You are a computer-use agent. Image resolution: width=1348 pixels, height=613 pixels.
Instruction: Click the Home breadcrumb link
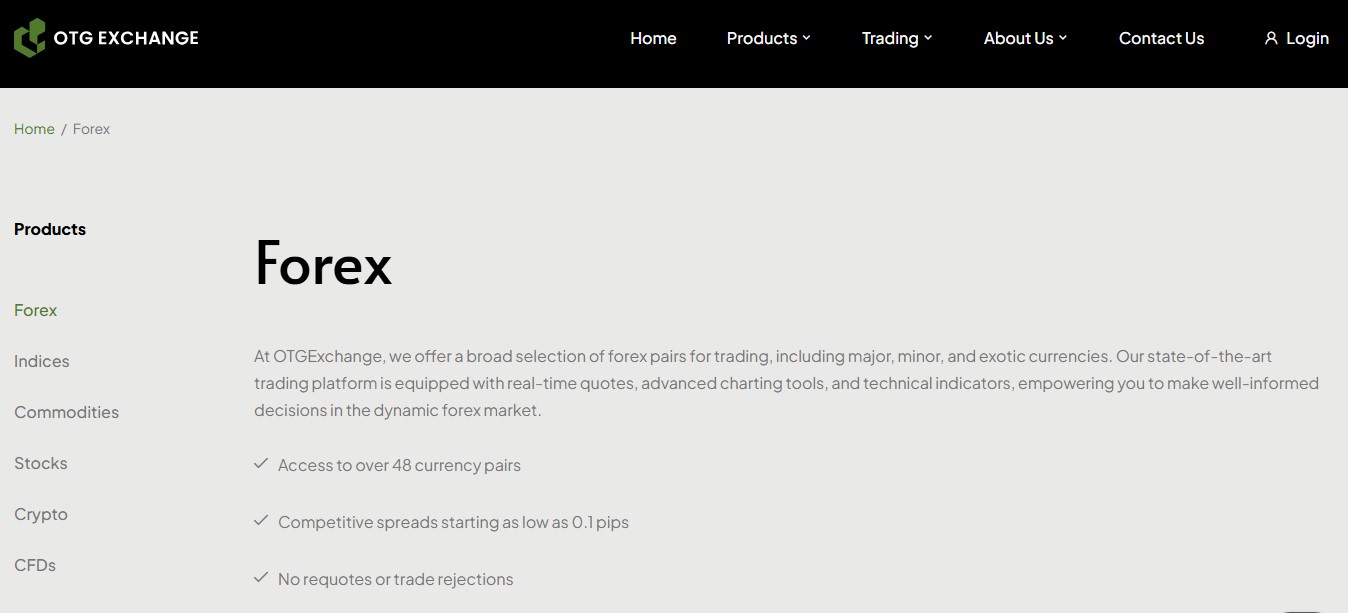(34, 129)
